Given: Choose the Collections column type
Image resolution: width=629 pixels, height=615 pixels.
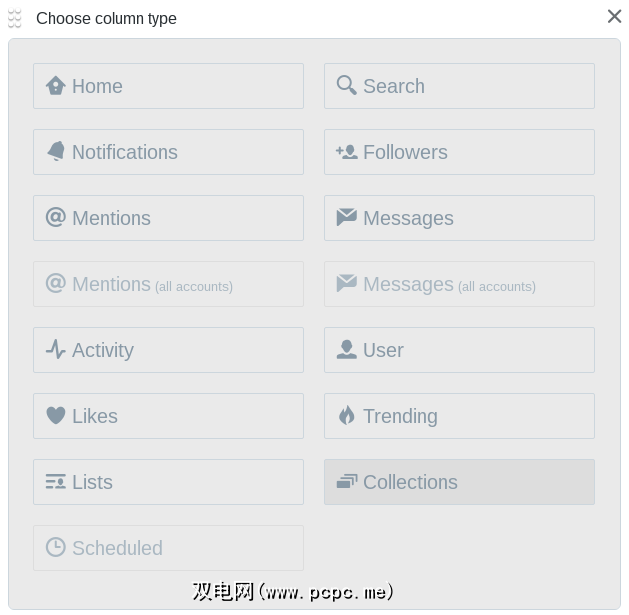Looking at the screenshot, I should point(459,482).
